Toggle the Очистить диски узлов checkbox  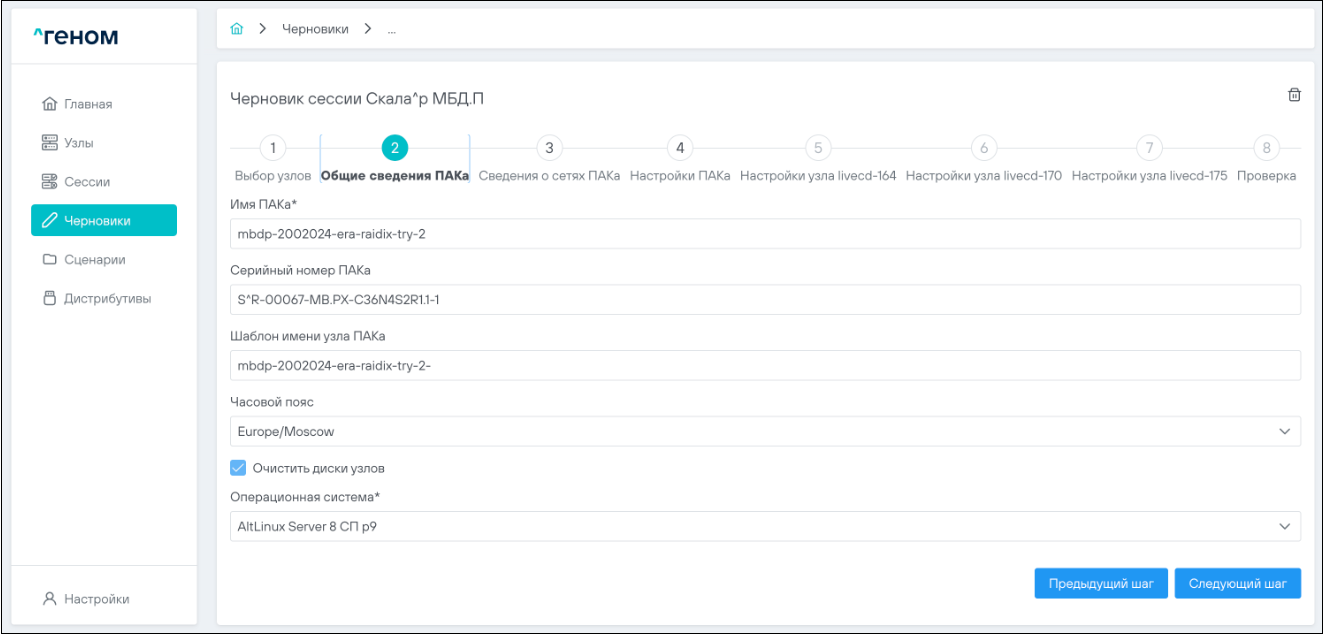click(x=238, y=468)
